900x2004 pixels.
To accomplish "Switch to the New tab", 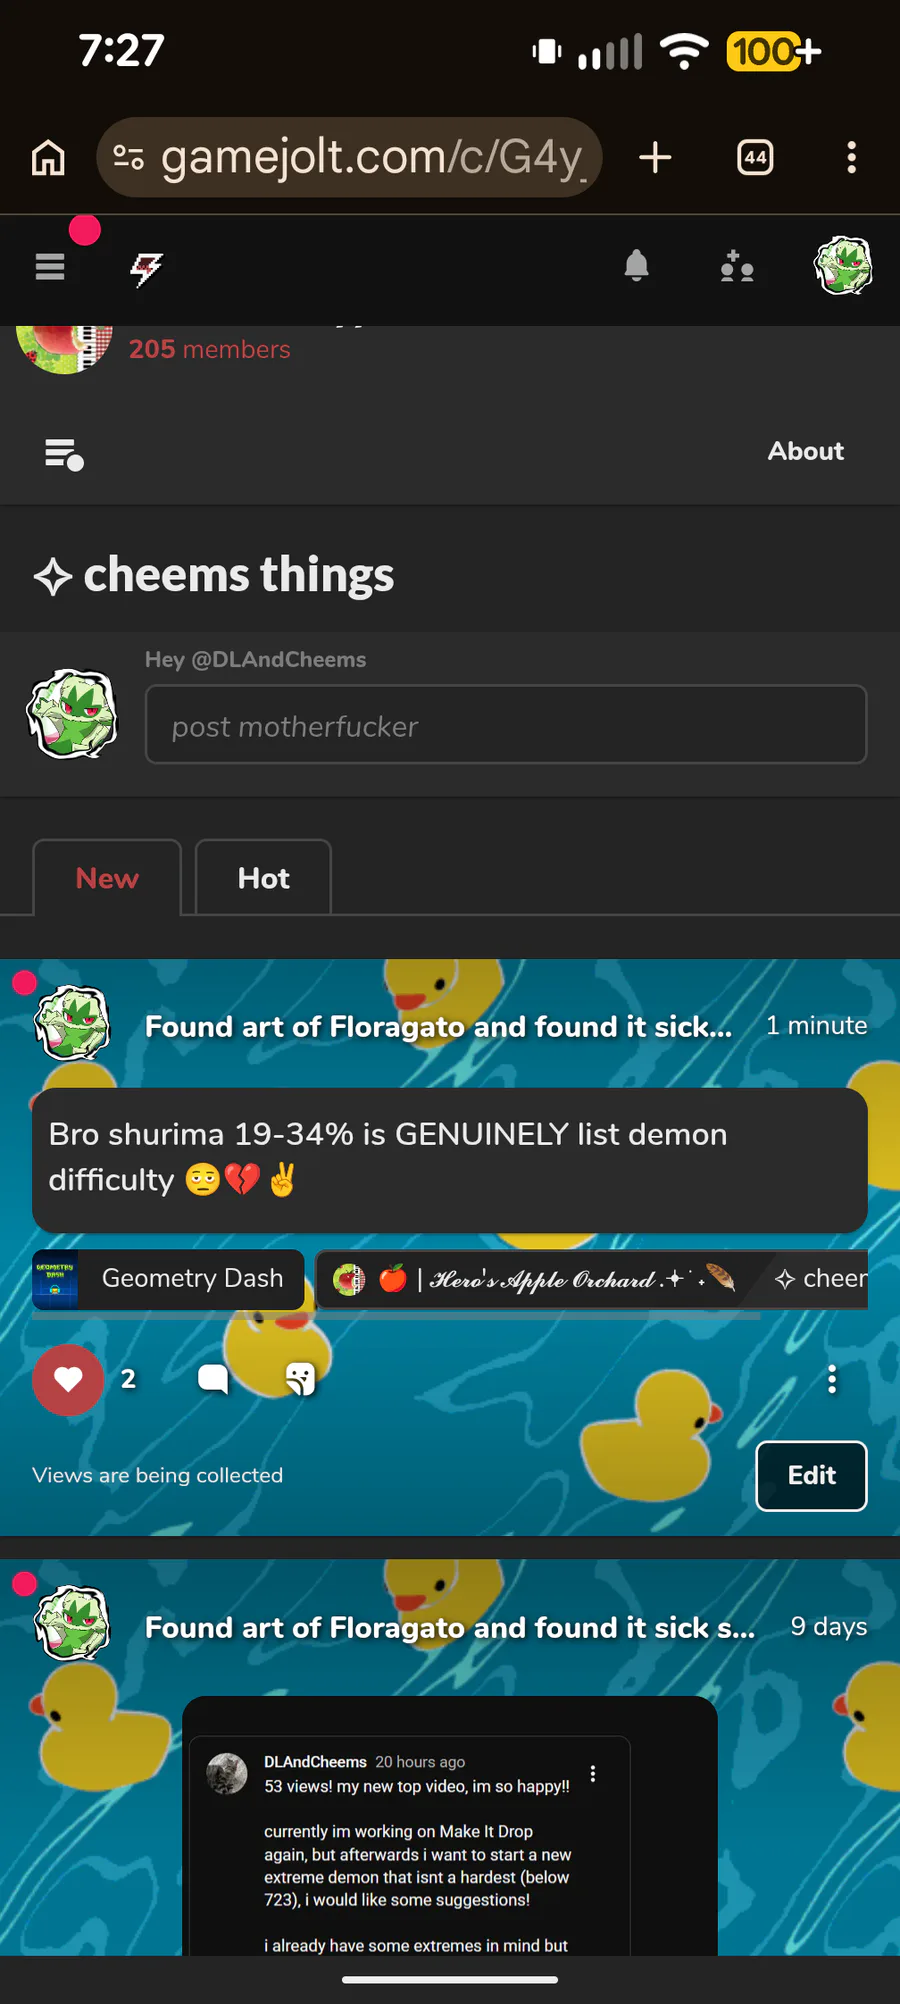I will coord(107,878).
